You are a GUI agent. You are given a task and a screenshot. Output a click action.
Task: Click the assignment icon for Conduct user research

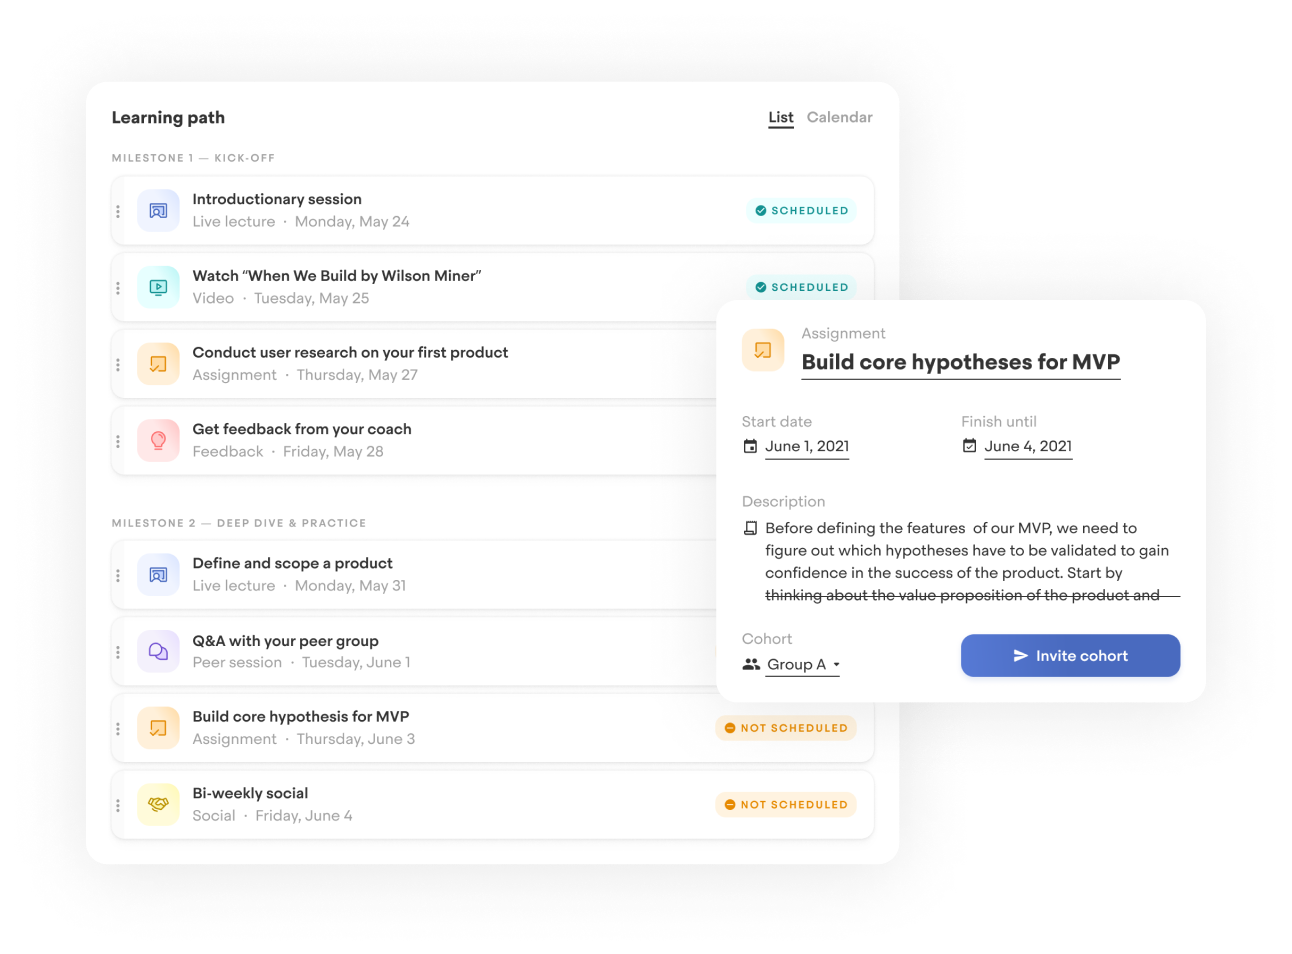click(158, 364)
